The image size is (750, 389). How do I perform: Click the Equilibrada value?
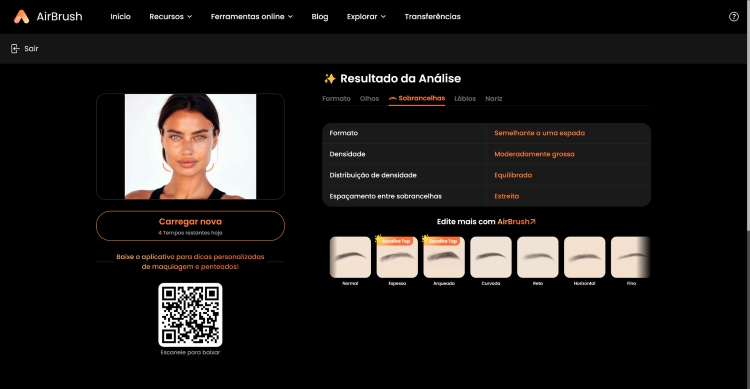tap(513, 175)
